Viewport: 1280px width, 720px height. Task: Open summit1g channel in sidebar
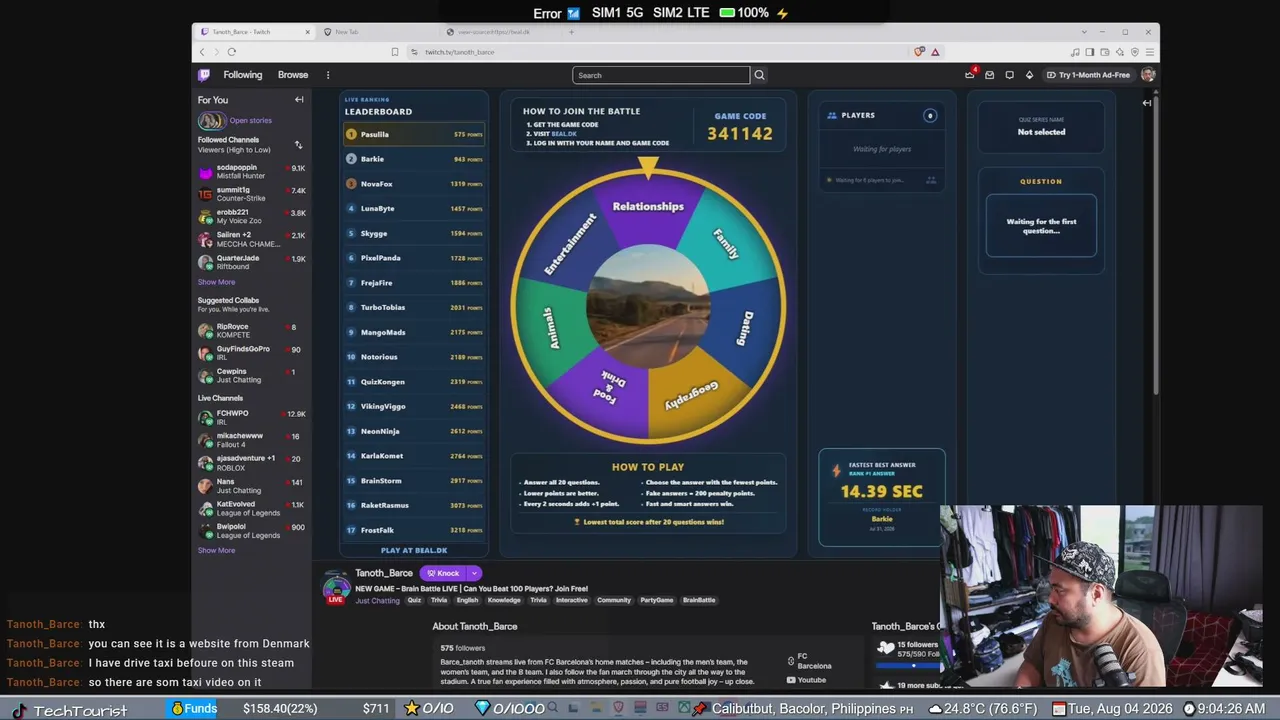coord(252,194)
